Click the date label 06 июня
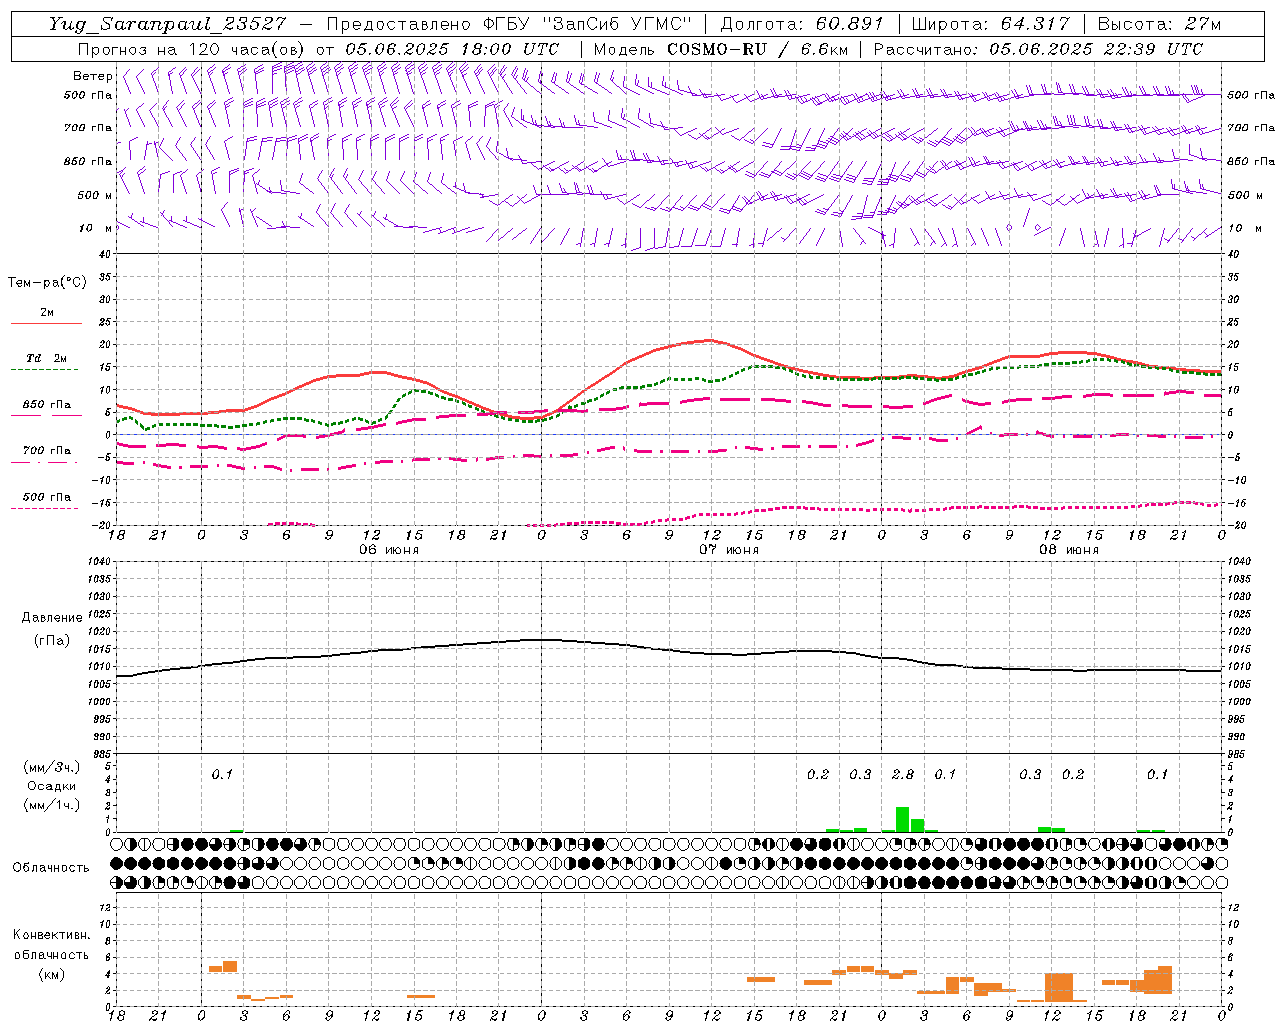This screenshot has height=1024, width=1280. point(388,550)
